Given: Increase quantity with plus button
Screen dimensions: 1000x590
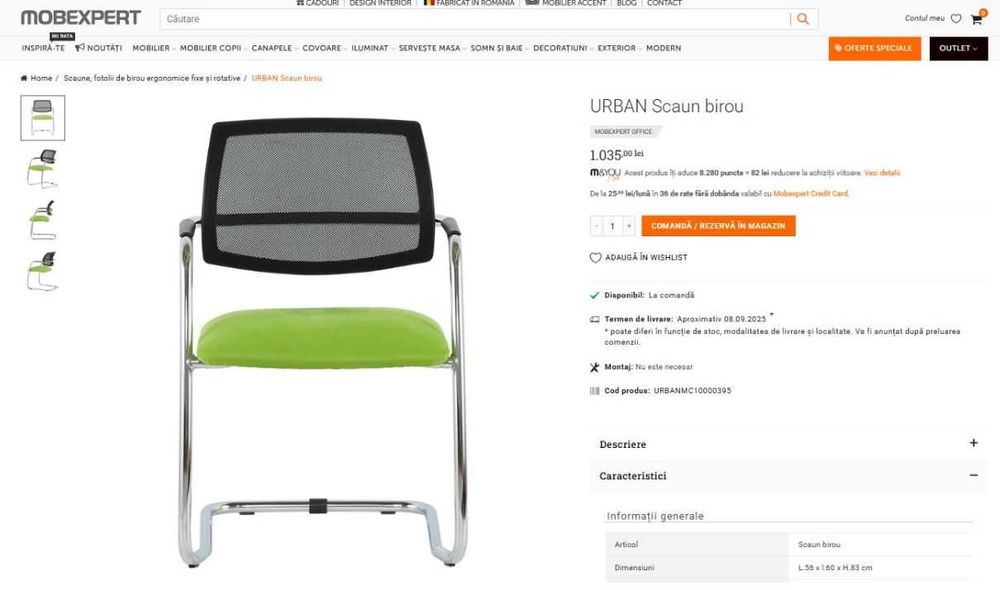Looking at the screenshot, I should coord(629,226).
